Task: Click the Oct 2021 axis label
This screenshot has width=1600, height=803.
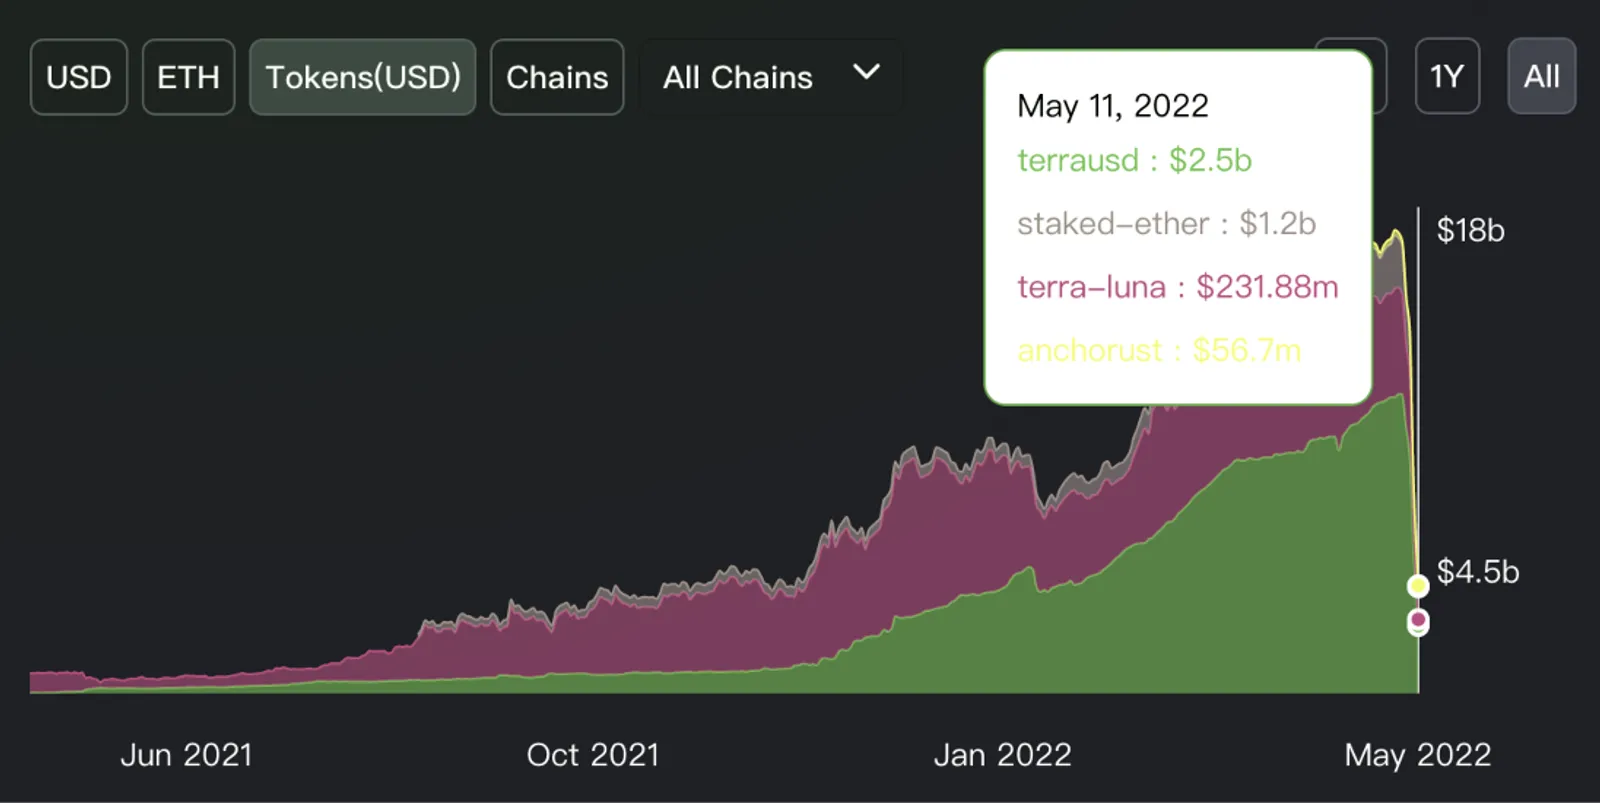Action: (593, 755)
